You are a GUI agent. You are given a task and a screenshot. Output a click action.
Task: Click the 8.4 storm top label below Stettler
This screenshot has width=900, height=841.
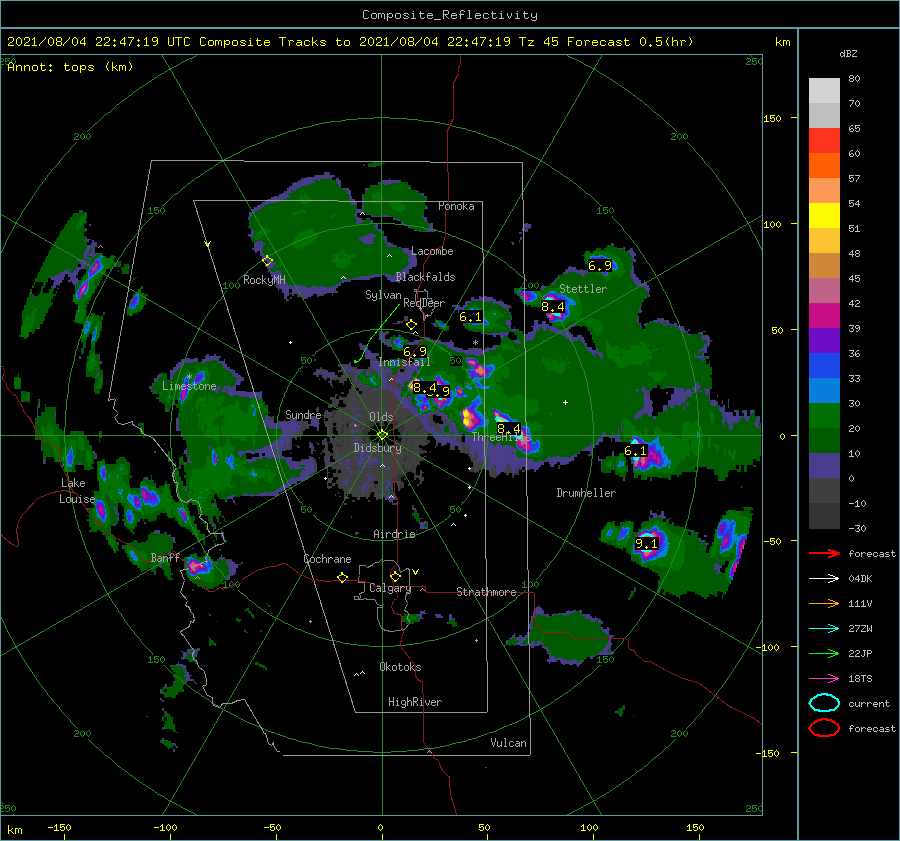pos(553,307)
